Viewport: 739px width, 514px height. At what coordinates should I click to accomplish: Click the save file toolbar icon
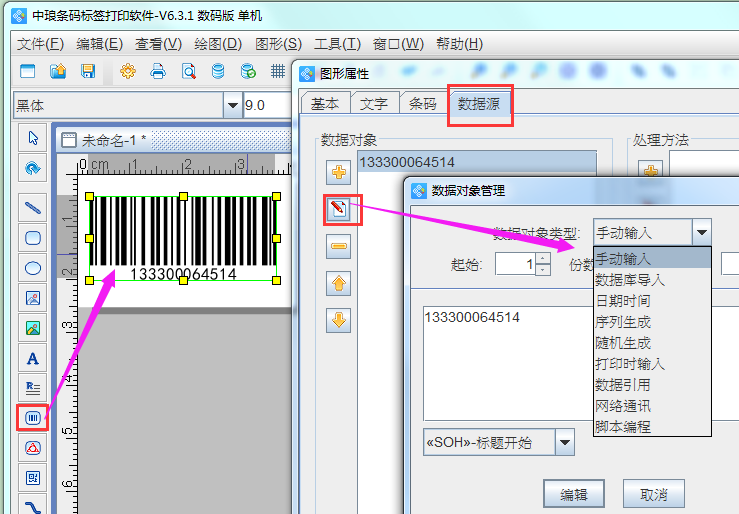(88, 71)
